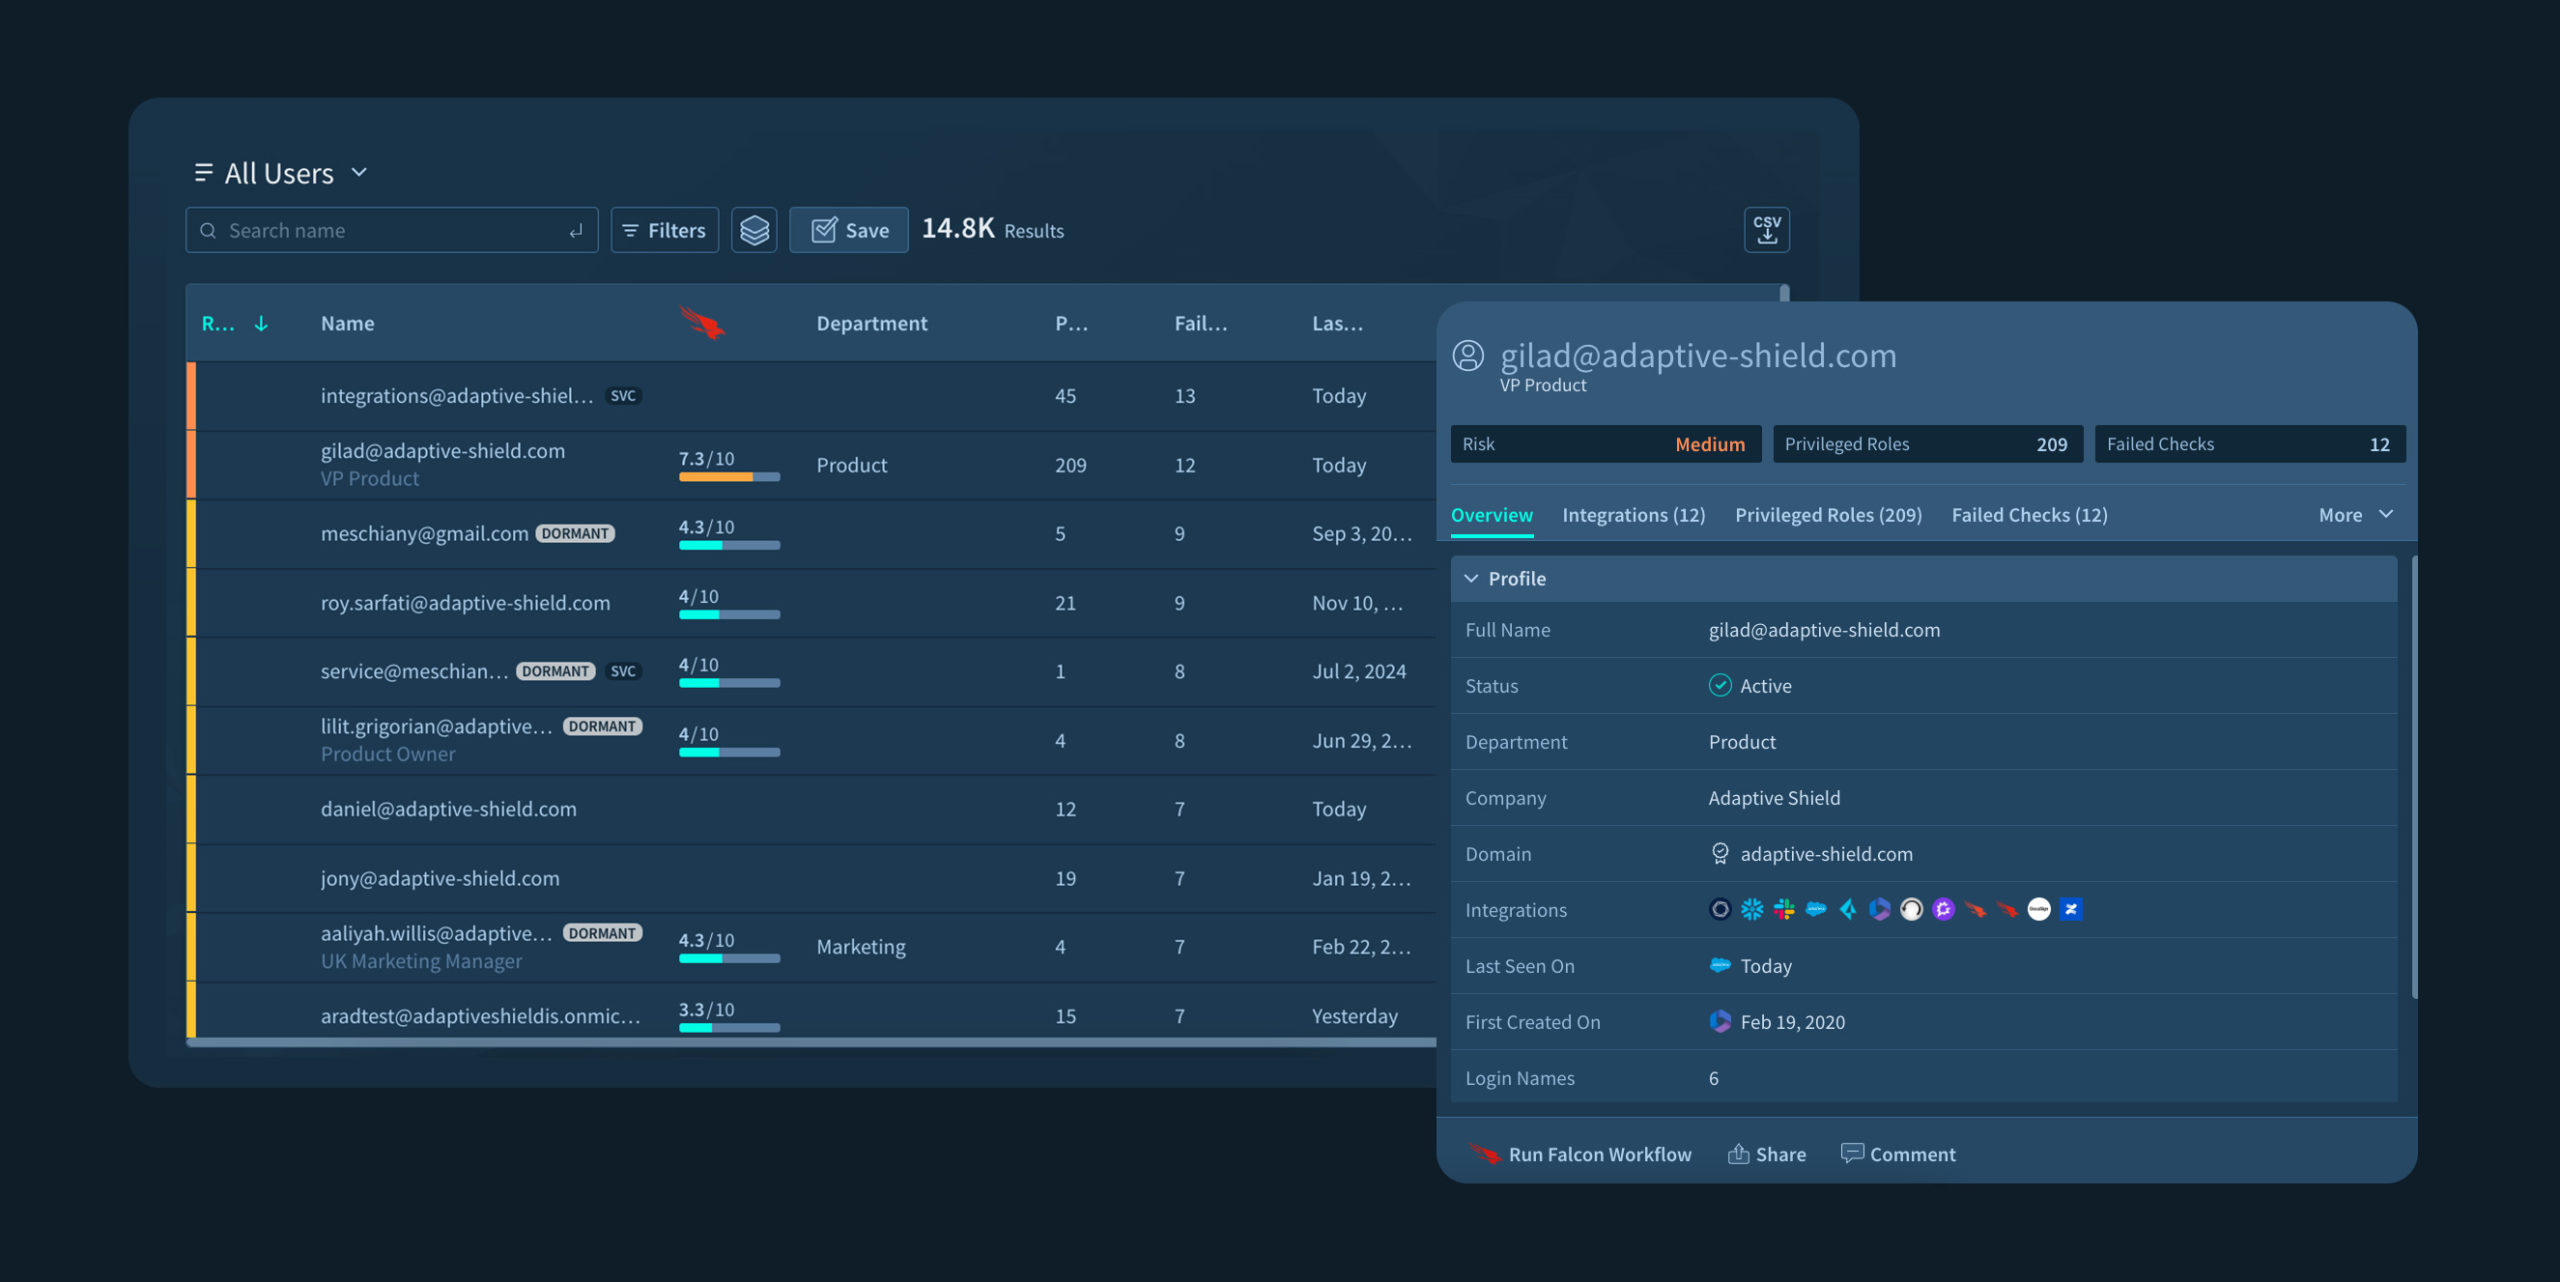This screenshot has width=2560, height=1282.
Task: Open the Failed Checks (12) tab
Action: [x=2029, y=515]
